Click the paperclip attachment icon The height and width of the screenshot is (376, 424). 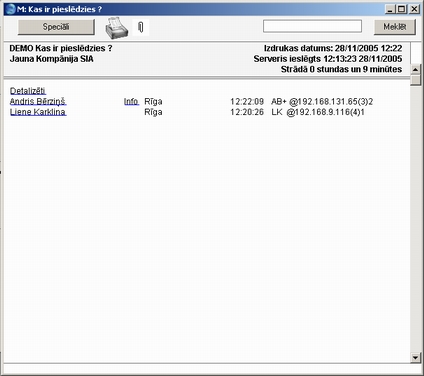(x=141, y=27)
